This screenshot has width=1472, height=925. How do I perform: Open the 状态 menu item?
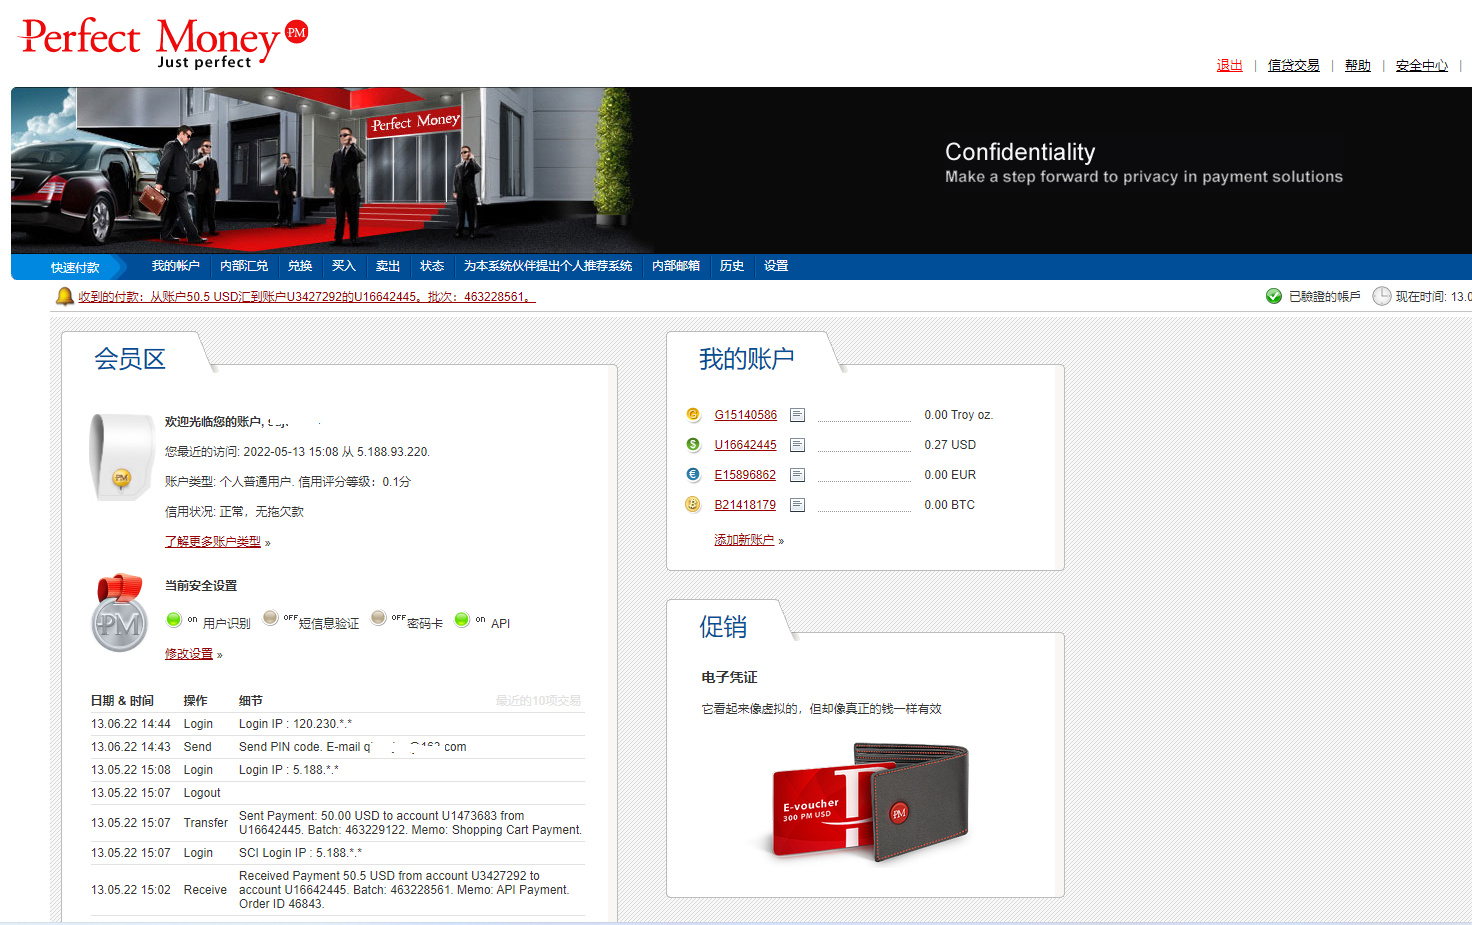pos(432,266)
